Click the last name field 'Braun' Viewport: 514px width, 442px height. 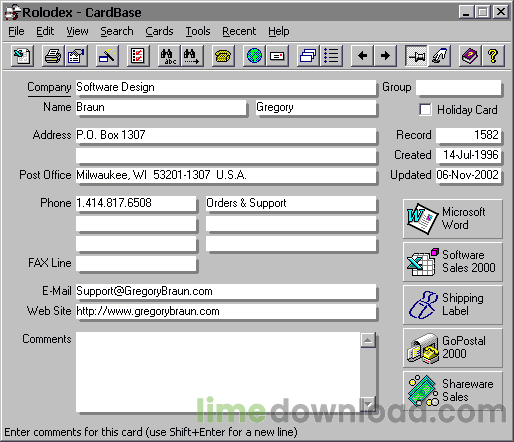161,107
